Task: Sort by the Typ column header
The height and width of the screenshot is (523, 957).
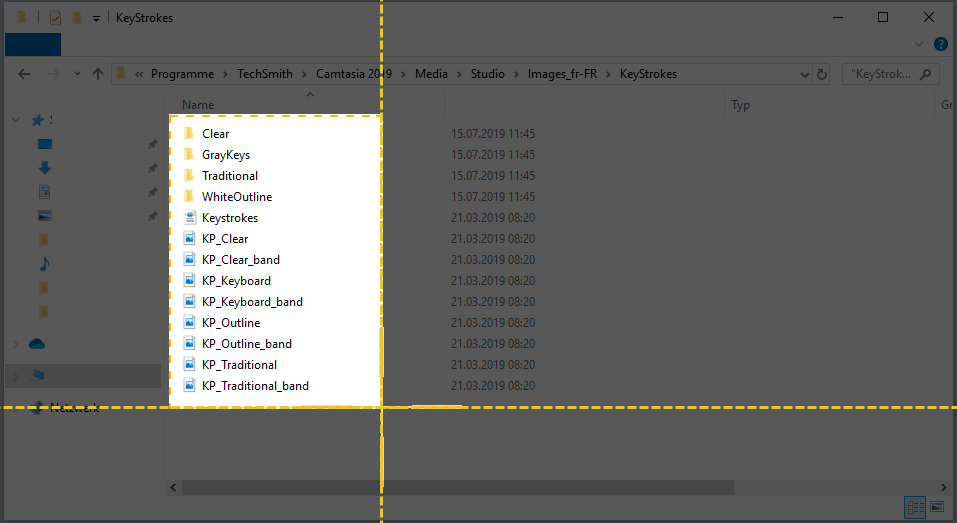Action: pyautogui.click(x=740, y=105)
